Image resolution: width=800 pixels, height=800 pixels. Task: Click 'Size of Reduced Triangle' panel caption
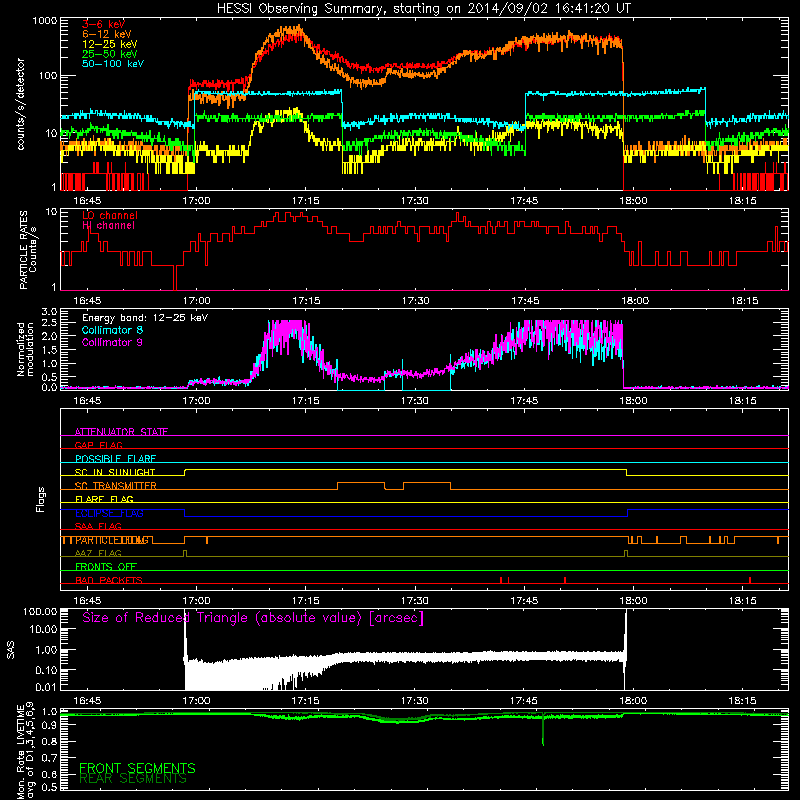click(x=253, y=618)
